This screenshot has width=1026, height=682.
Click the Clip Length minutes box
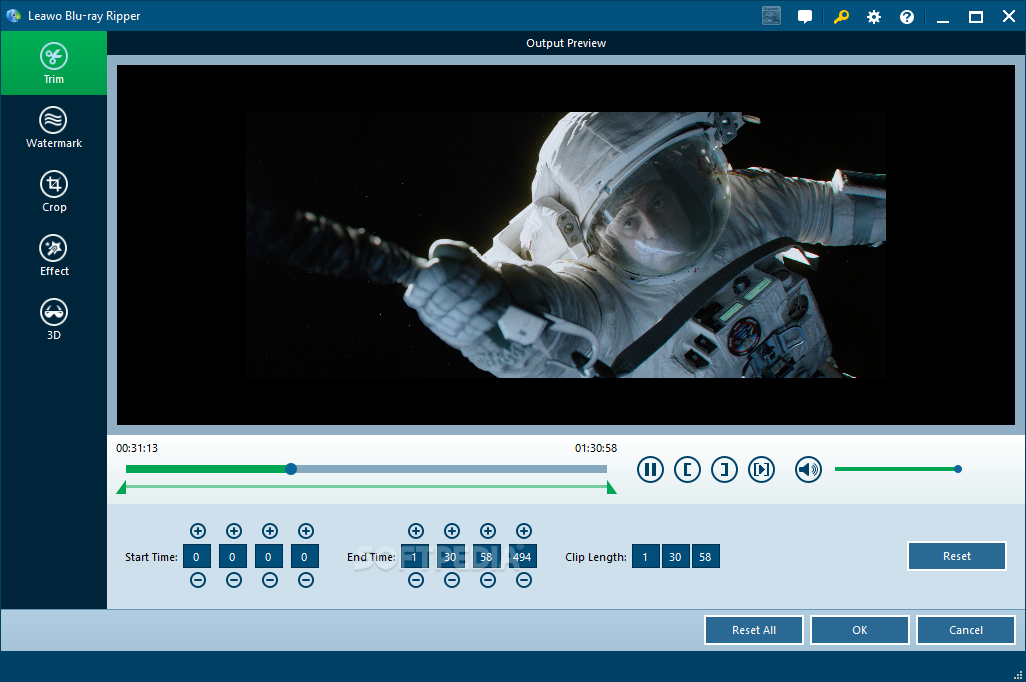(675, 556)
